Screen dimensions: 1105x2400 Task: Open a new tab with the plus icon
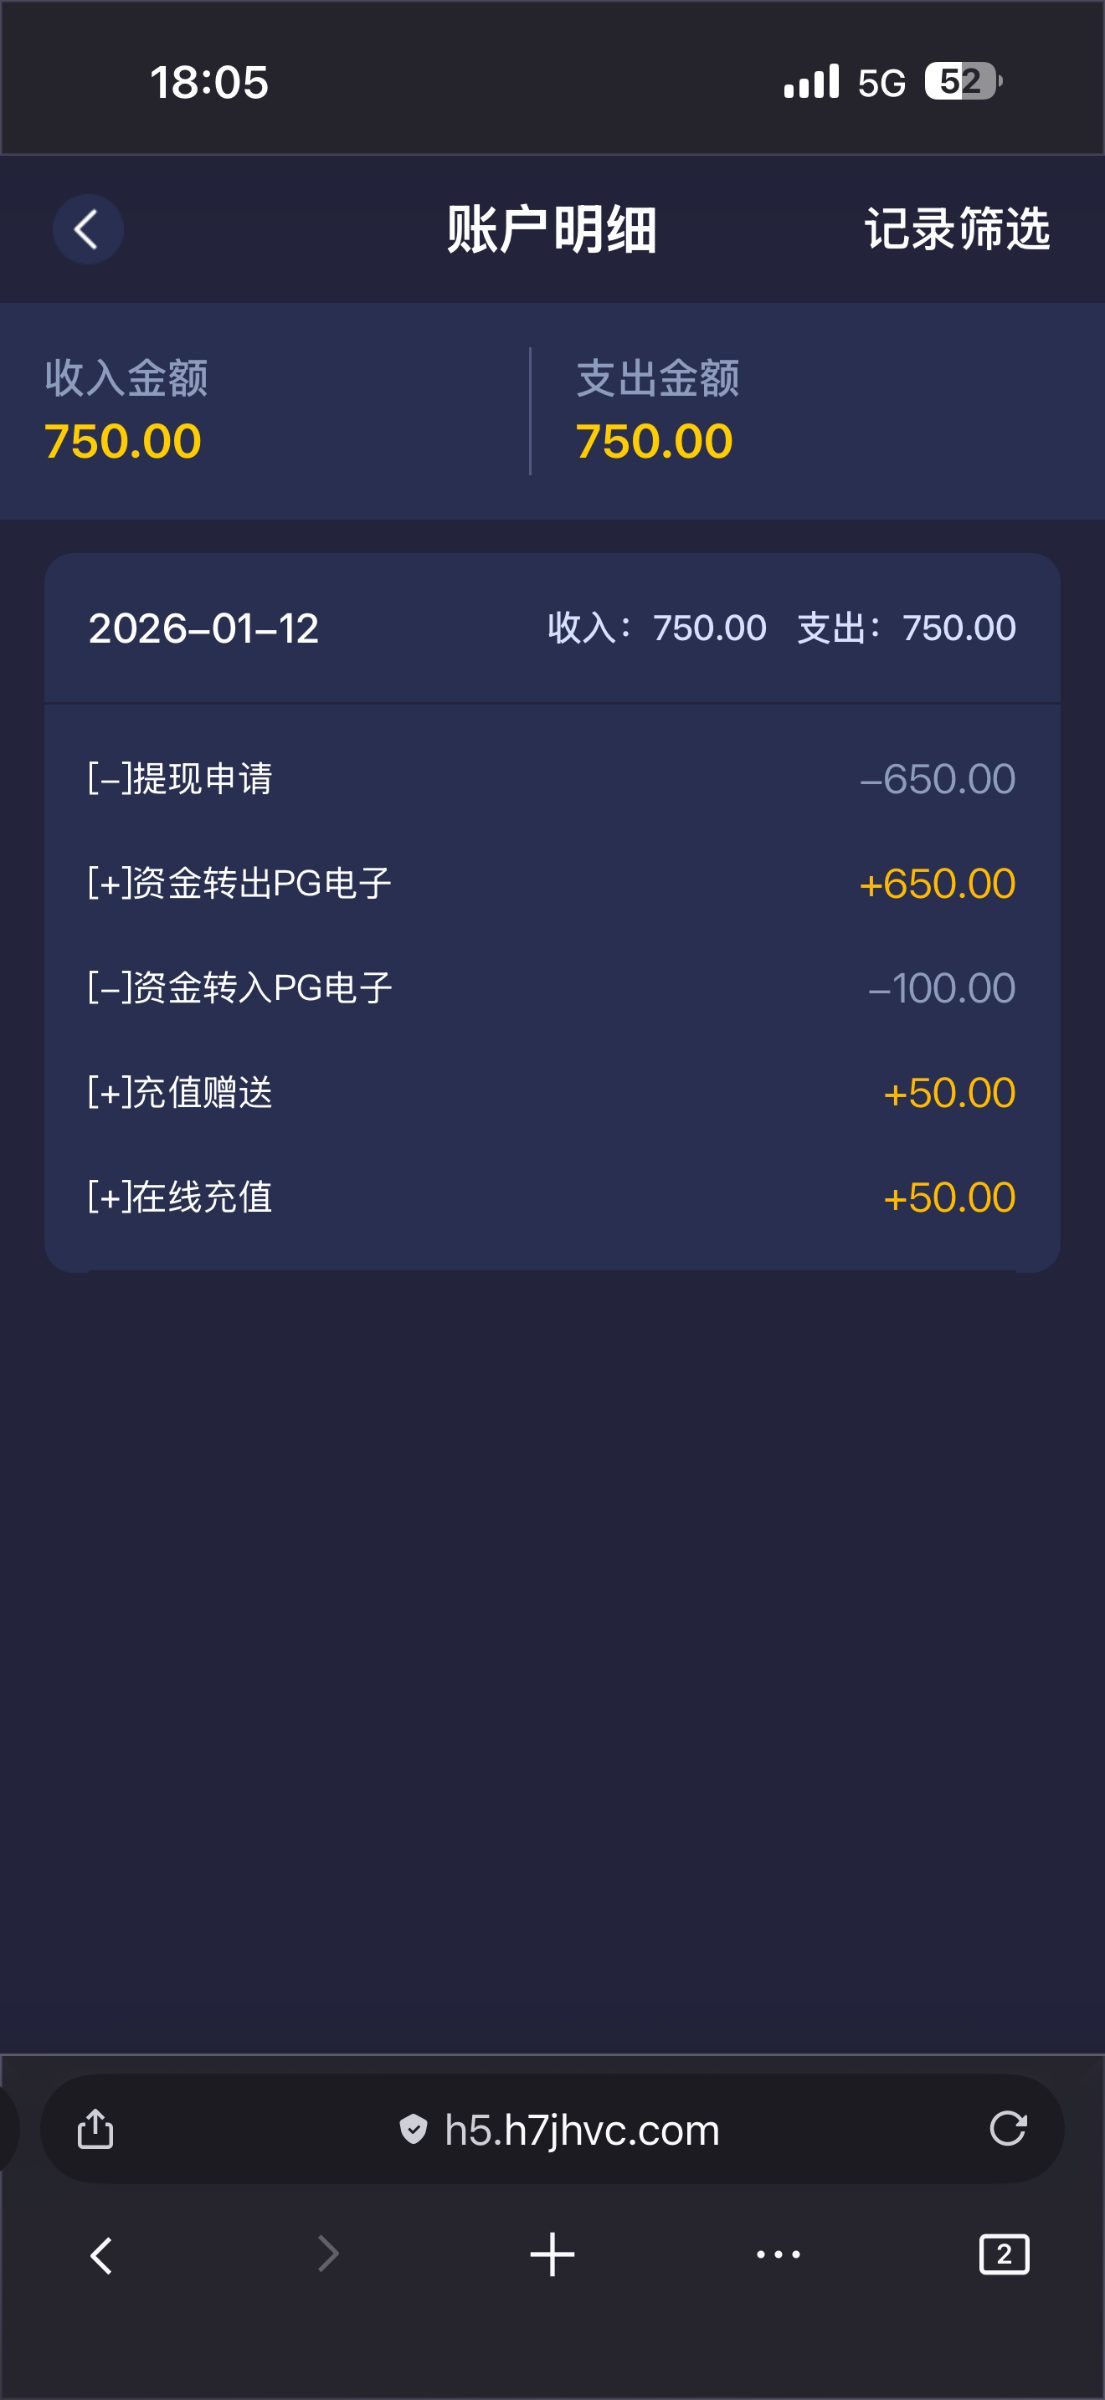pos(552,2255)
